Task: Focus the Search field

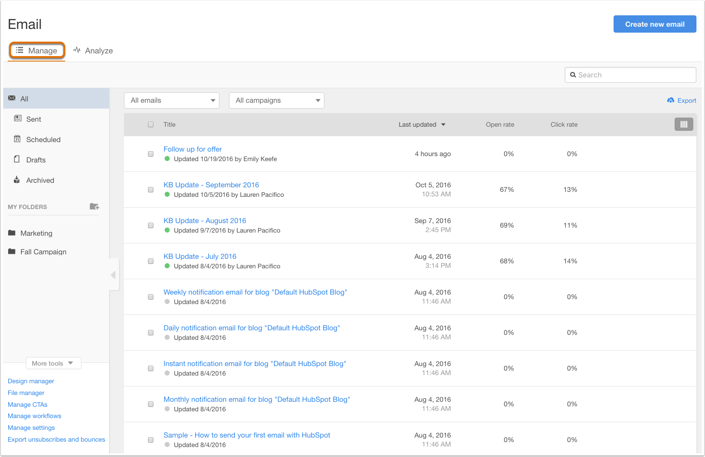Action: pos(630,75)
